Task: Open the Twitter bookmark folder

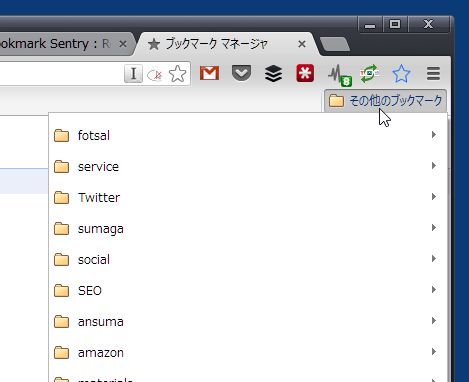Action: point(247,197)
